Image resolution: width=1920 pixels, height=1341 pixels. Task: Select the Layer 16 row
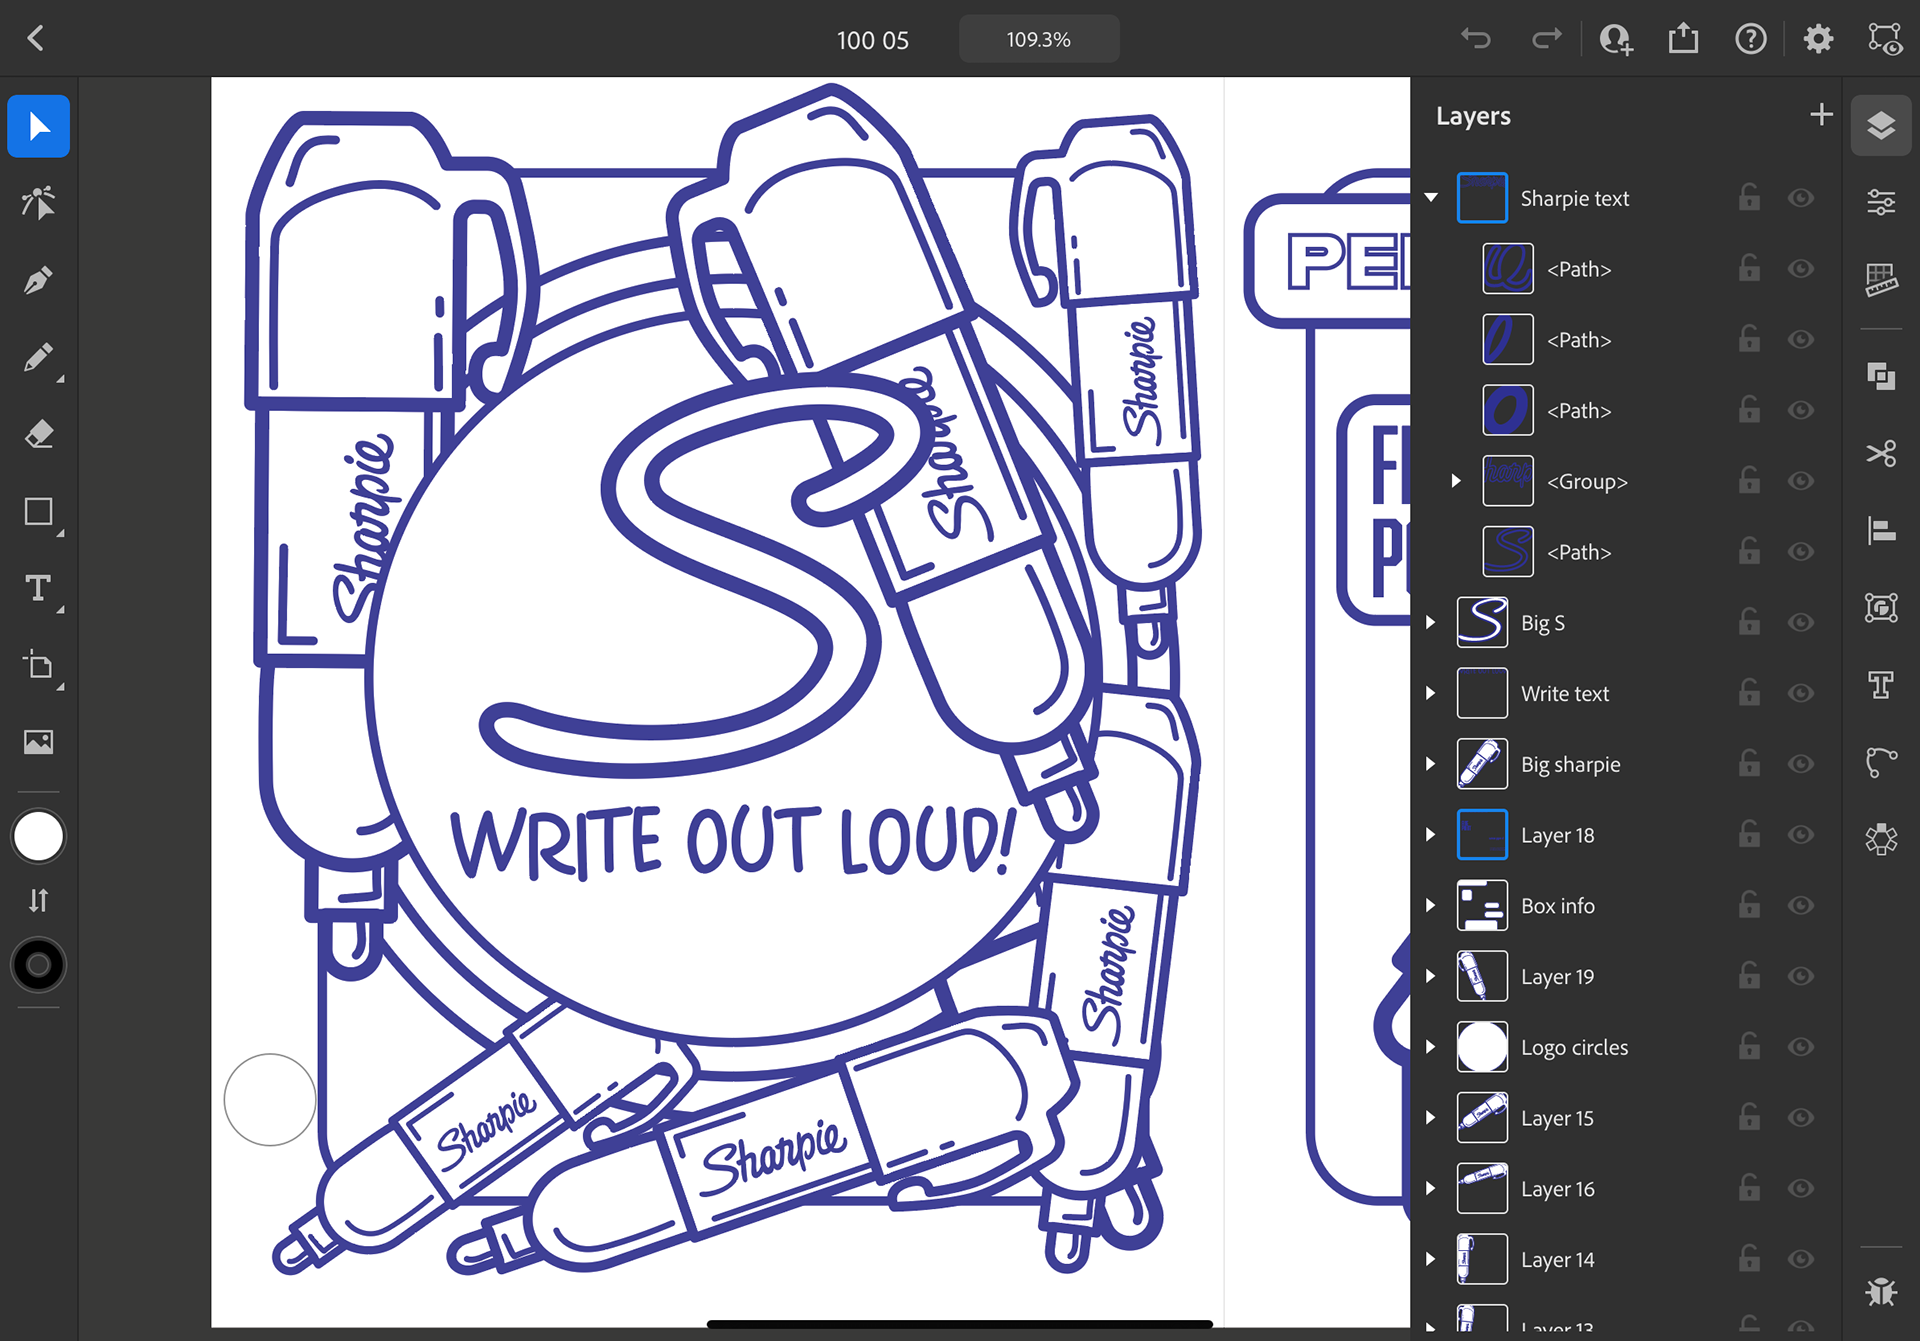[x=1625, y=1189]
